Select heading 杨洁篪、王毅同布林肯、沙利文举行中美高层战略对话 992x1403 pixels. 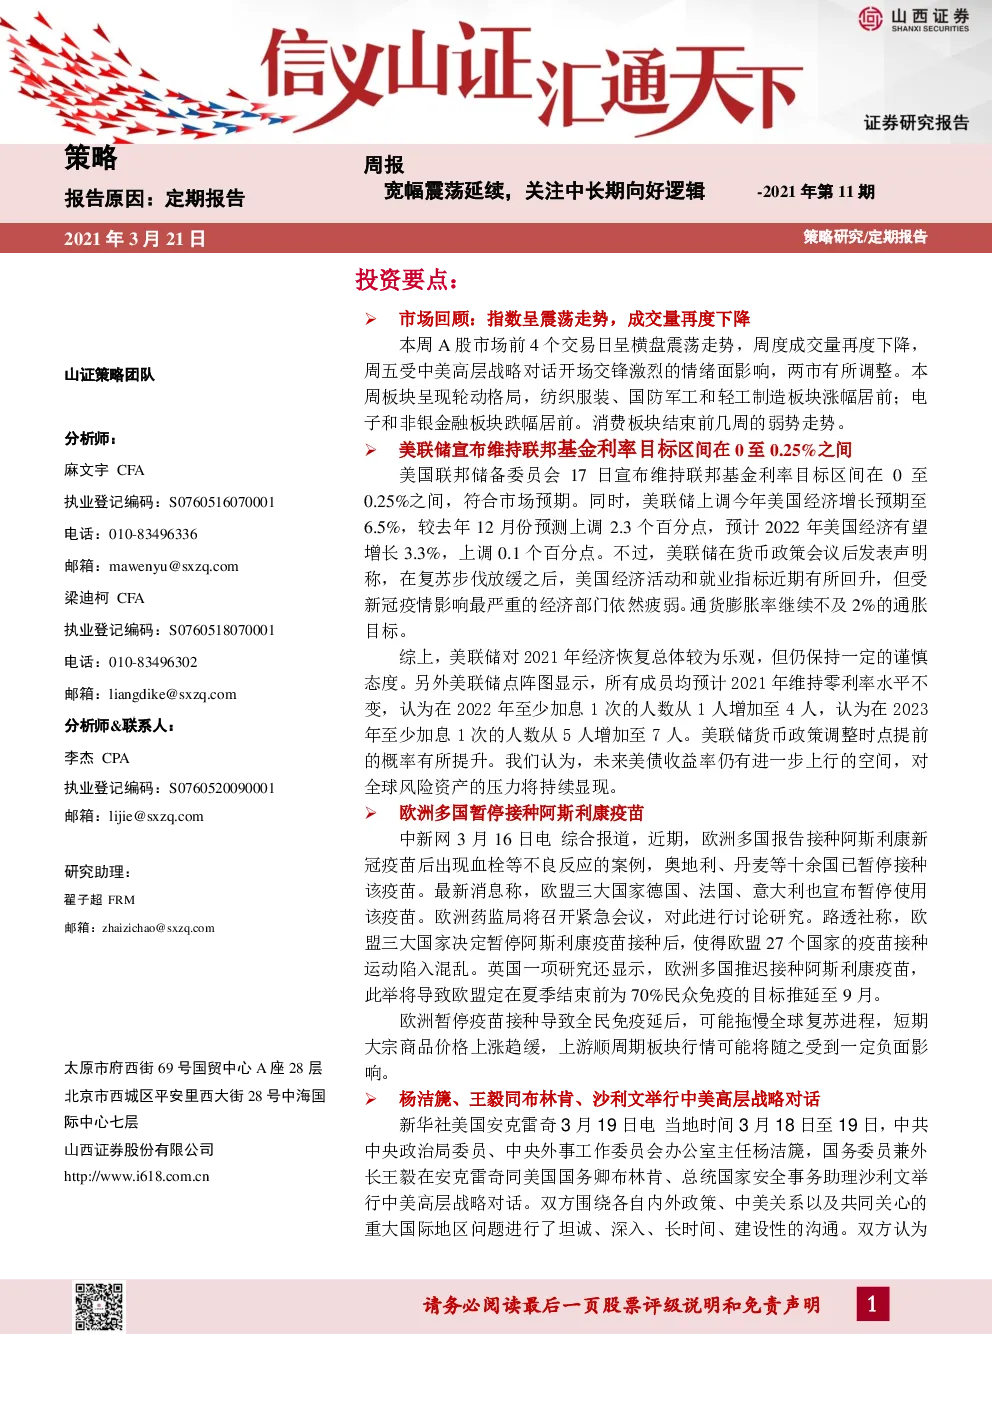(609, 1099)
